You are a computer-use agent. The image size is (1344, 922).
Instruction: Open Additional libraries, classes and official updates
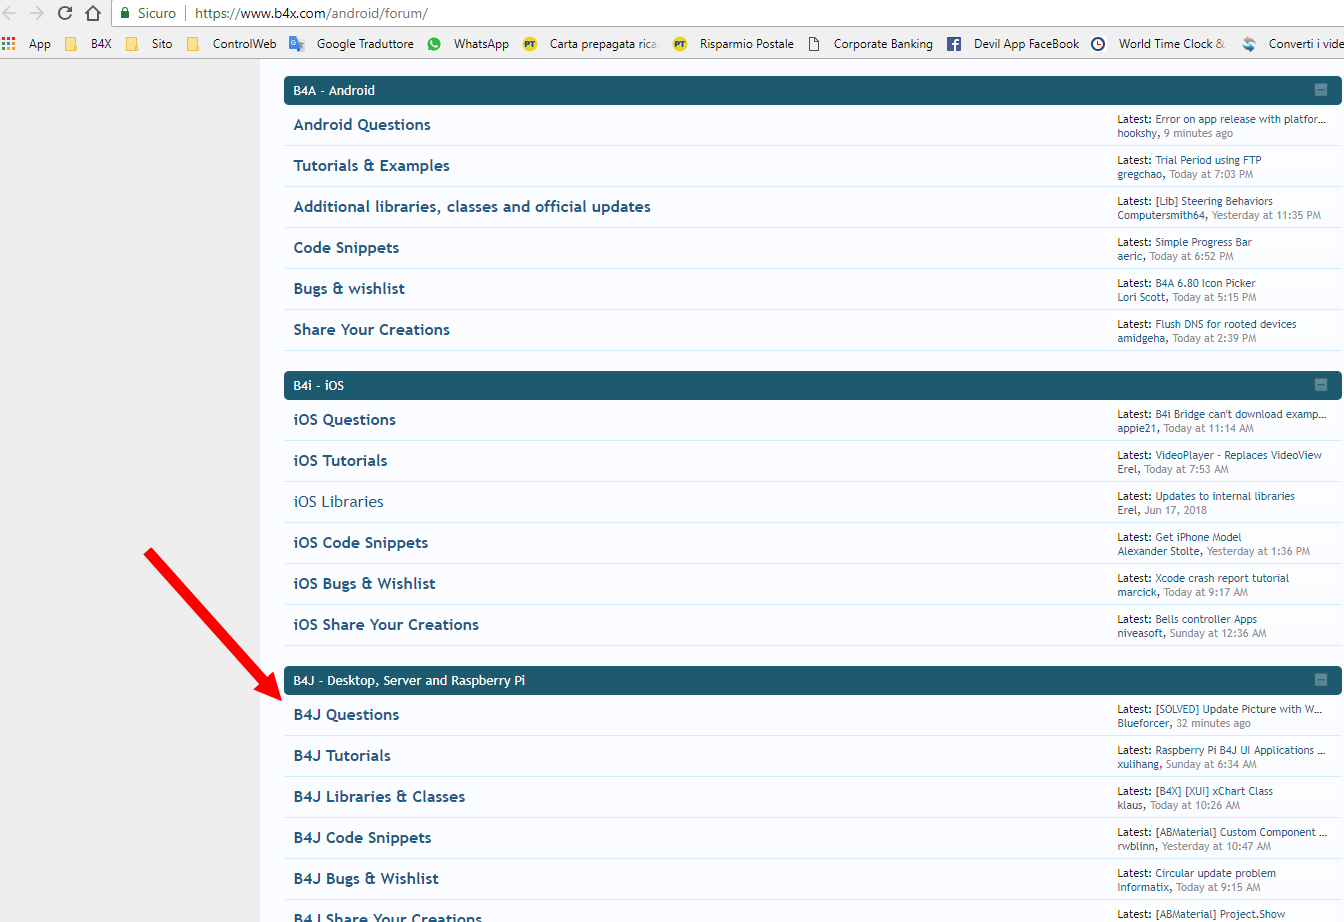472,207
